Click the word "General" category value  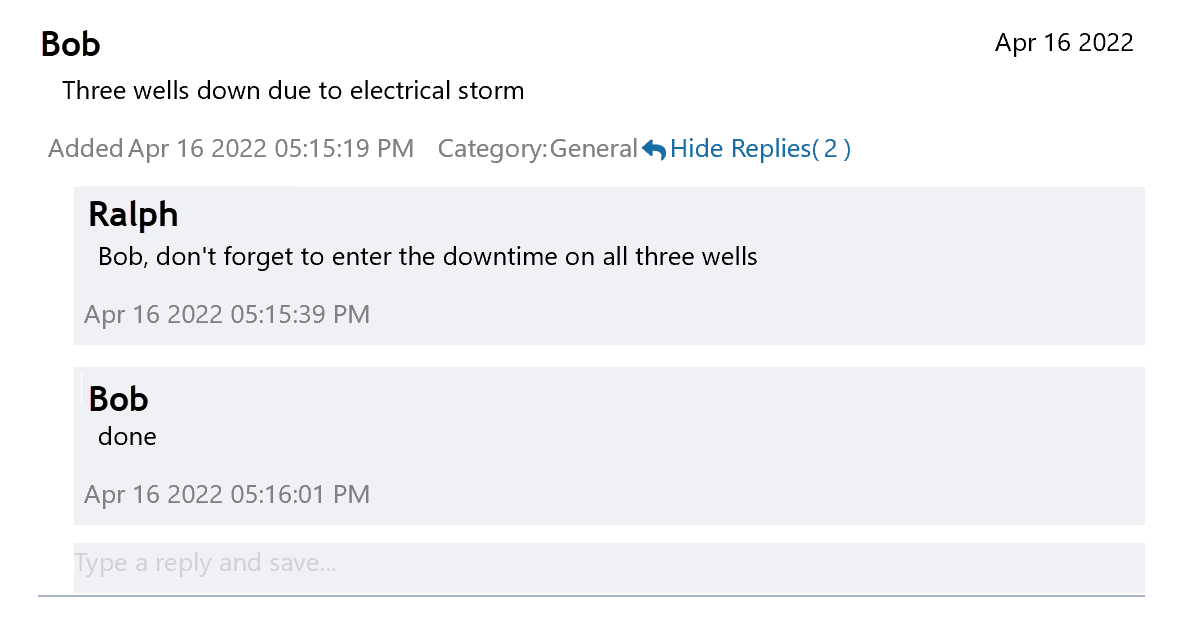coord(593,149)
